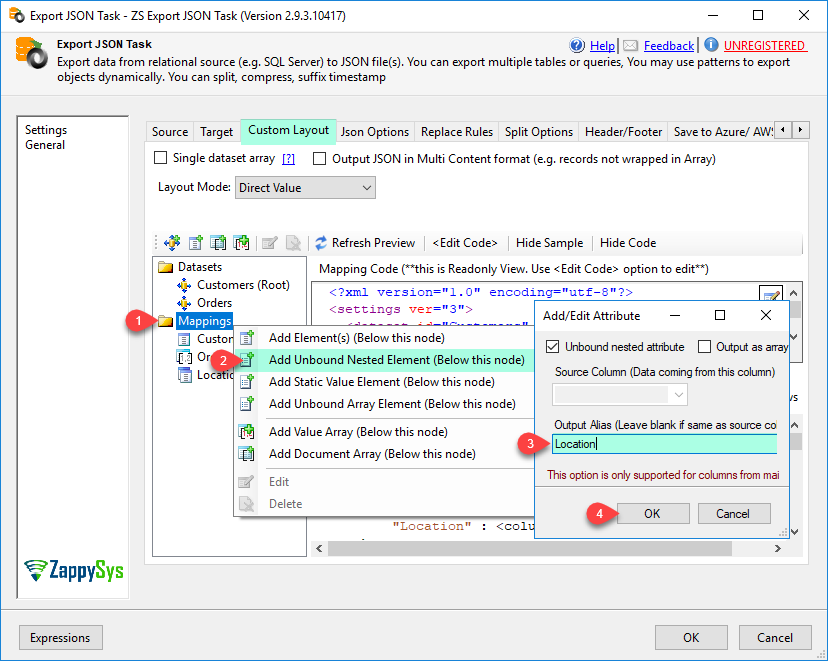Viewport: 828px width, 661px height.
Task: Switch to the Target tab
Action: 217,131
